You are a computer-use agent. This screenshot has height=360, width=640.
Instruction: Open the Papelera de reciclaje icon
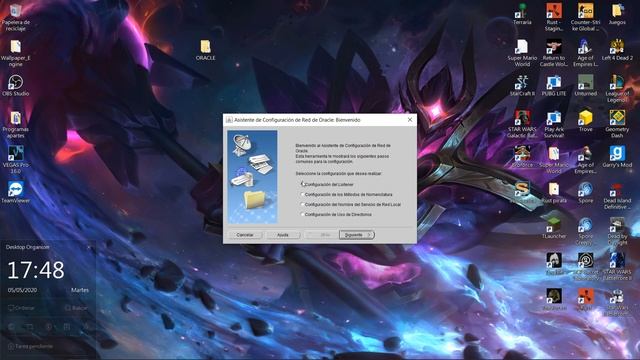(16, 17)
